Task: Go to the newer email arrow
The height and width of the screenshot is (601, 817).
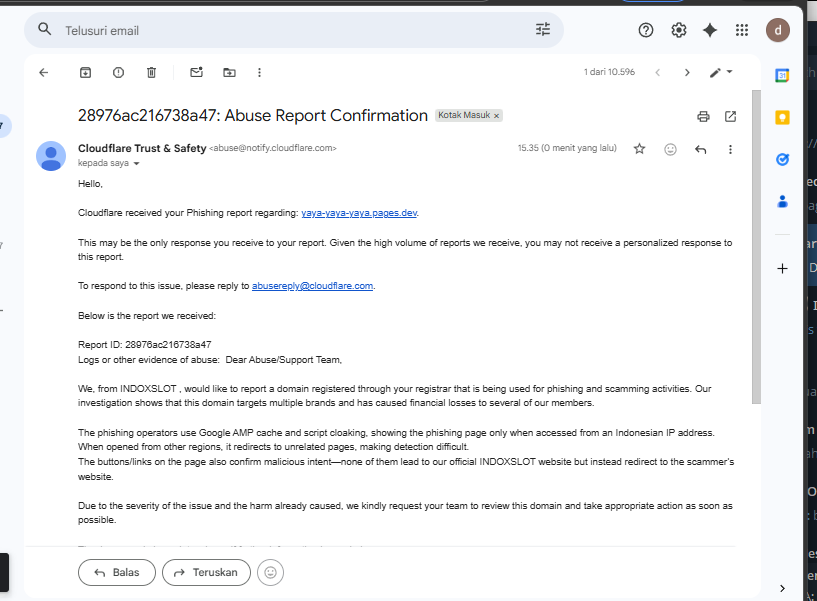Action: (x=658, y=72)
